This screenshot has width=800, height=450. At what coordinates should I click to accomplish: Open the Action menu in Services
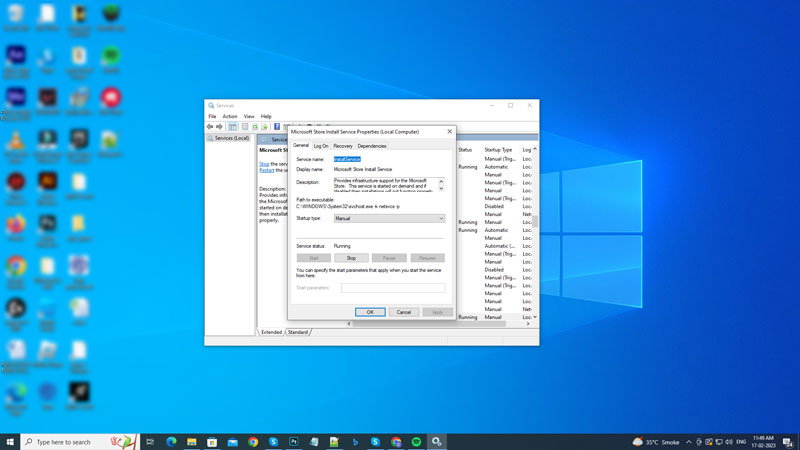pos(230,116)
